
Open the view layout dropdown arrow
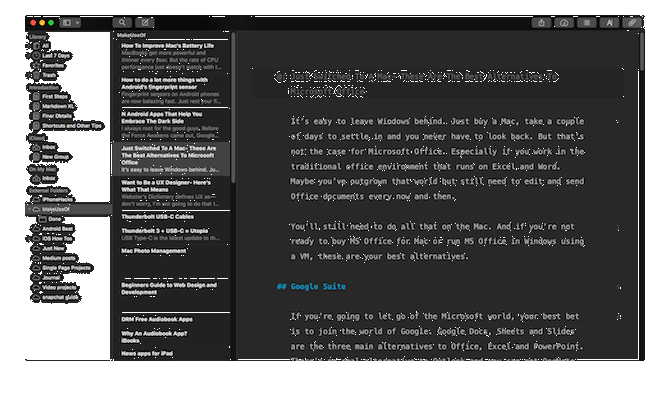click(x=77, y=23)
